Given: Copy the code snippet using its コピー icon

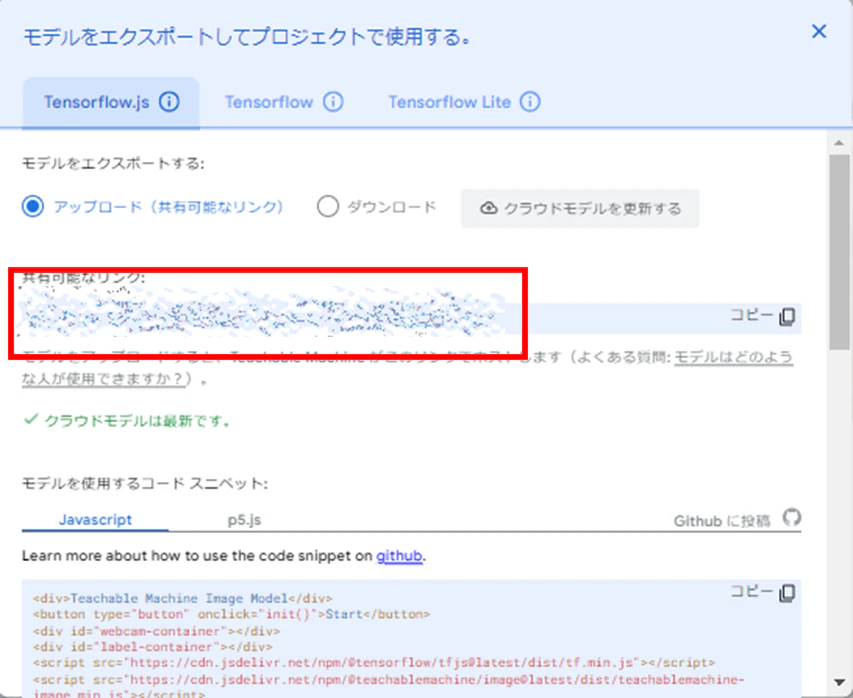Looking at the screenshot, I should [x=787, y=592].
